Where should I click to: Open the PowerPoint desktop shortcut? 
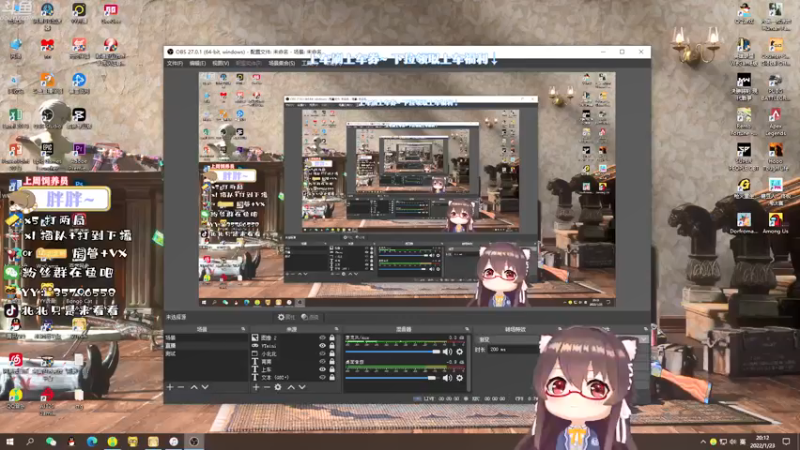[15, 157]
